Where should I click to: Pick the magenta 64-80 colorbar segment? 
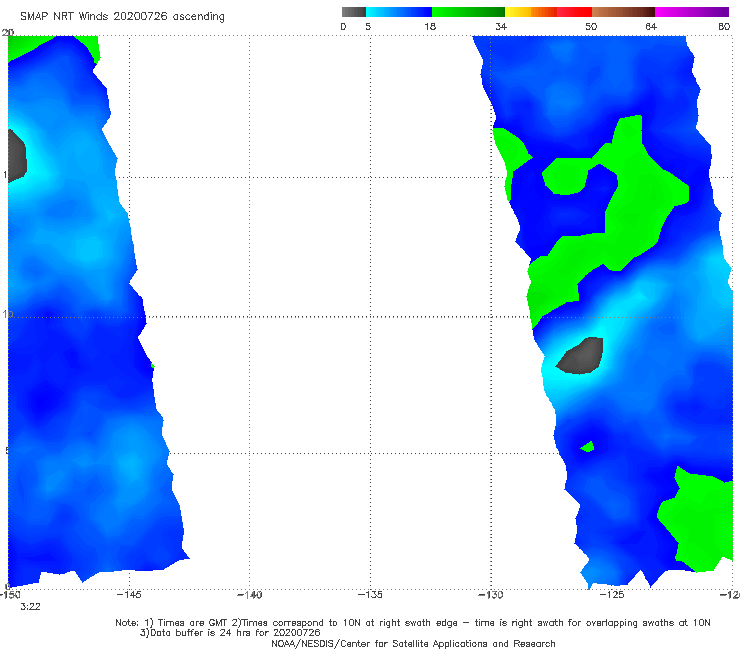click(692, 12)
